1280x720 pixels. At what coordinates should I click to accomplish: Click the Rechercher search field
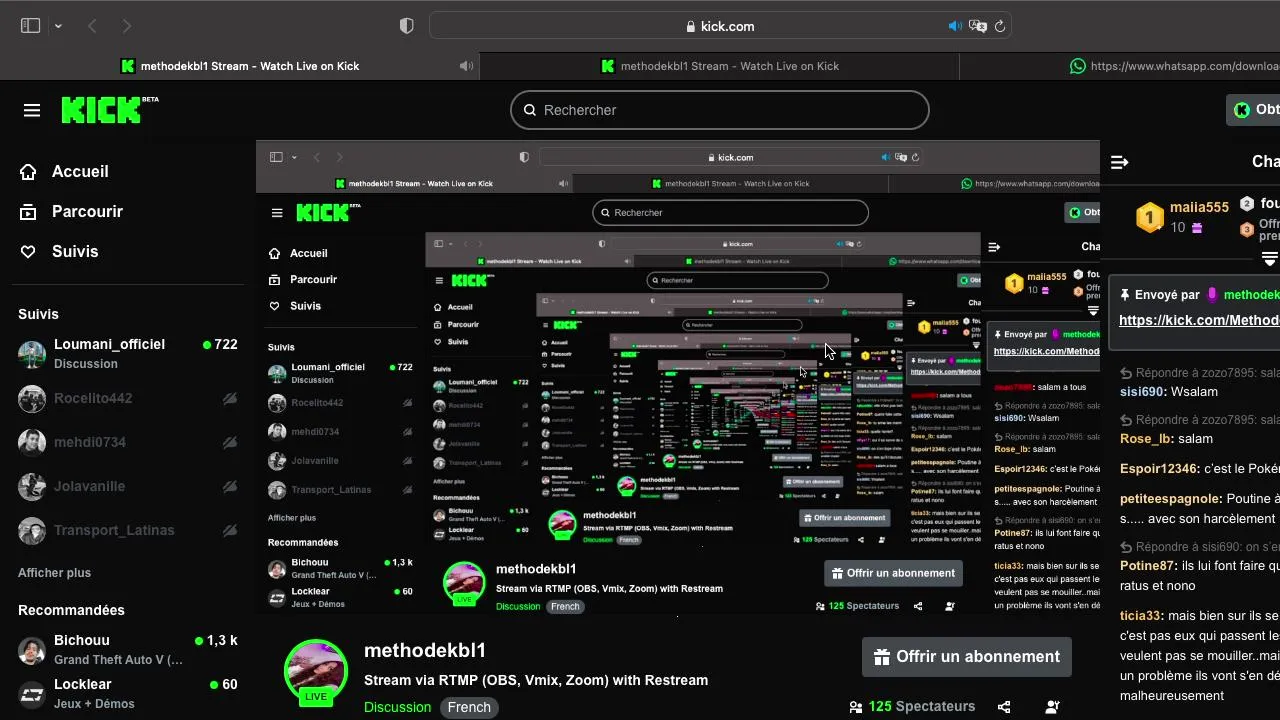point(720,110)
